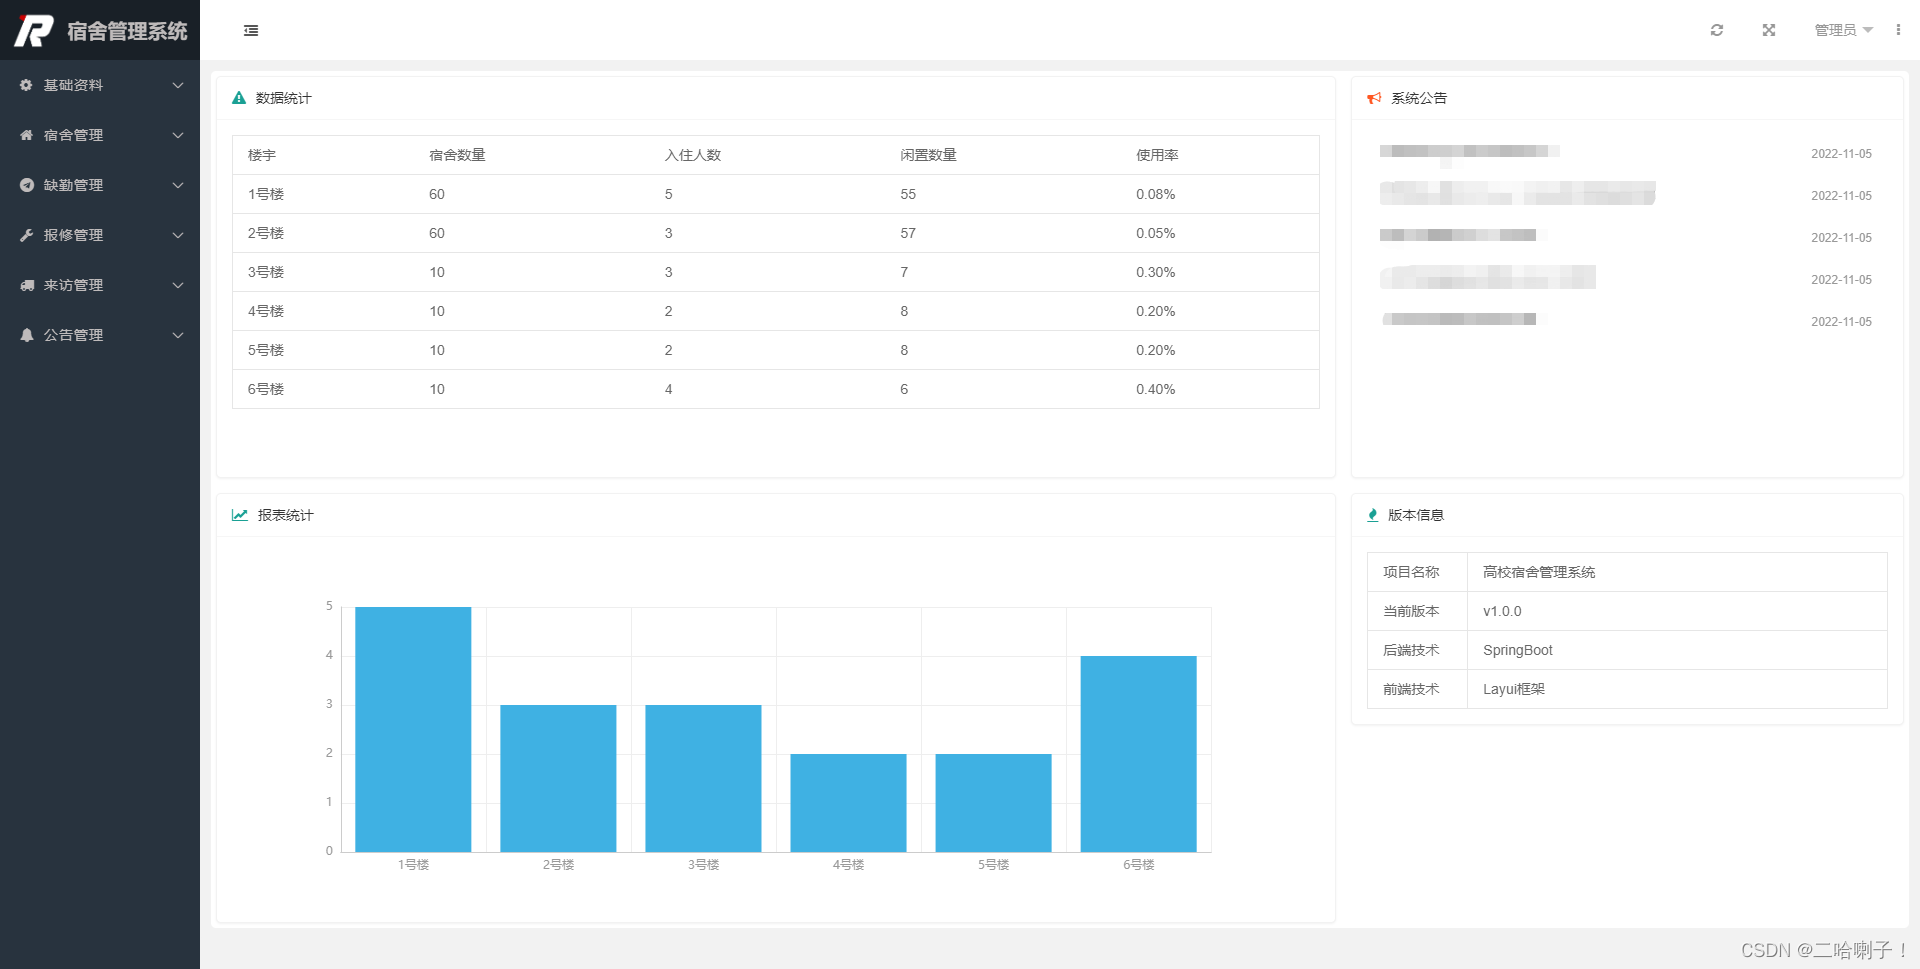Expand the 报修管理 menu chevron
The width and height of the screenshot is (1920, 969).
178,235
